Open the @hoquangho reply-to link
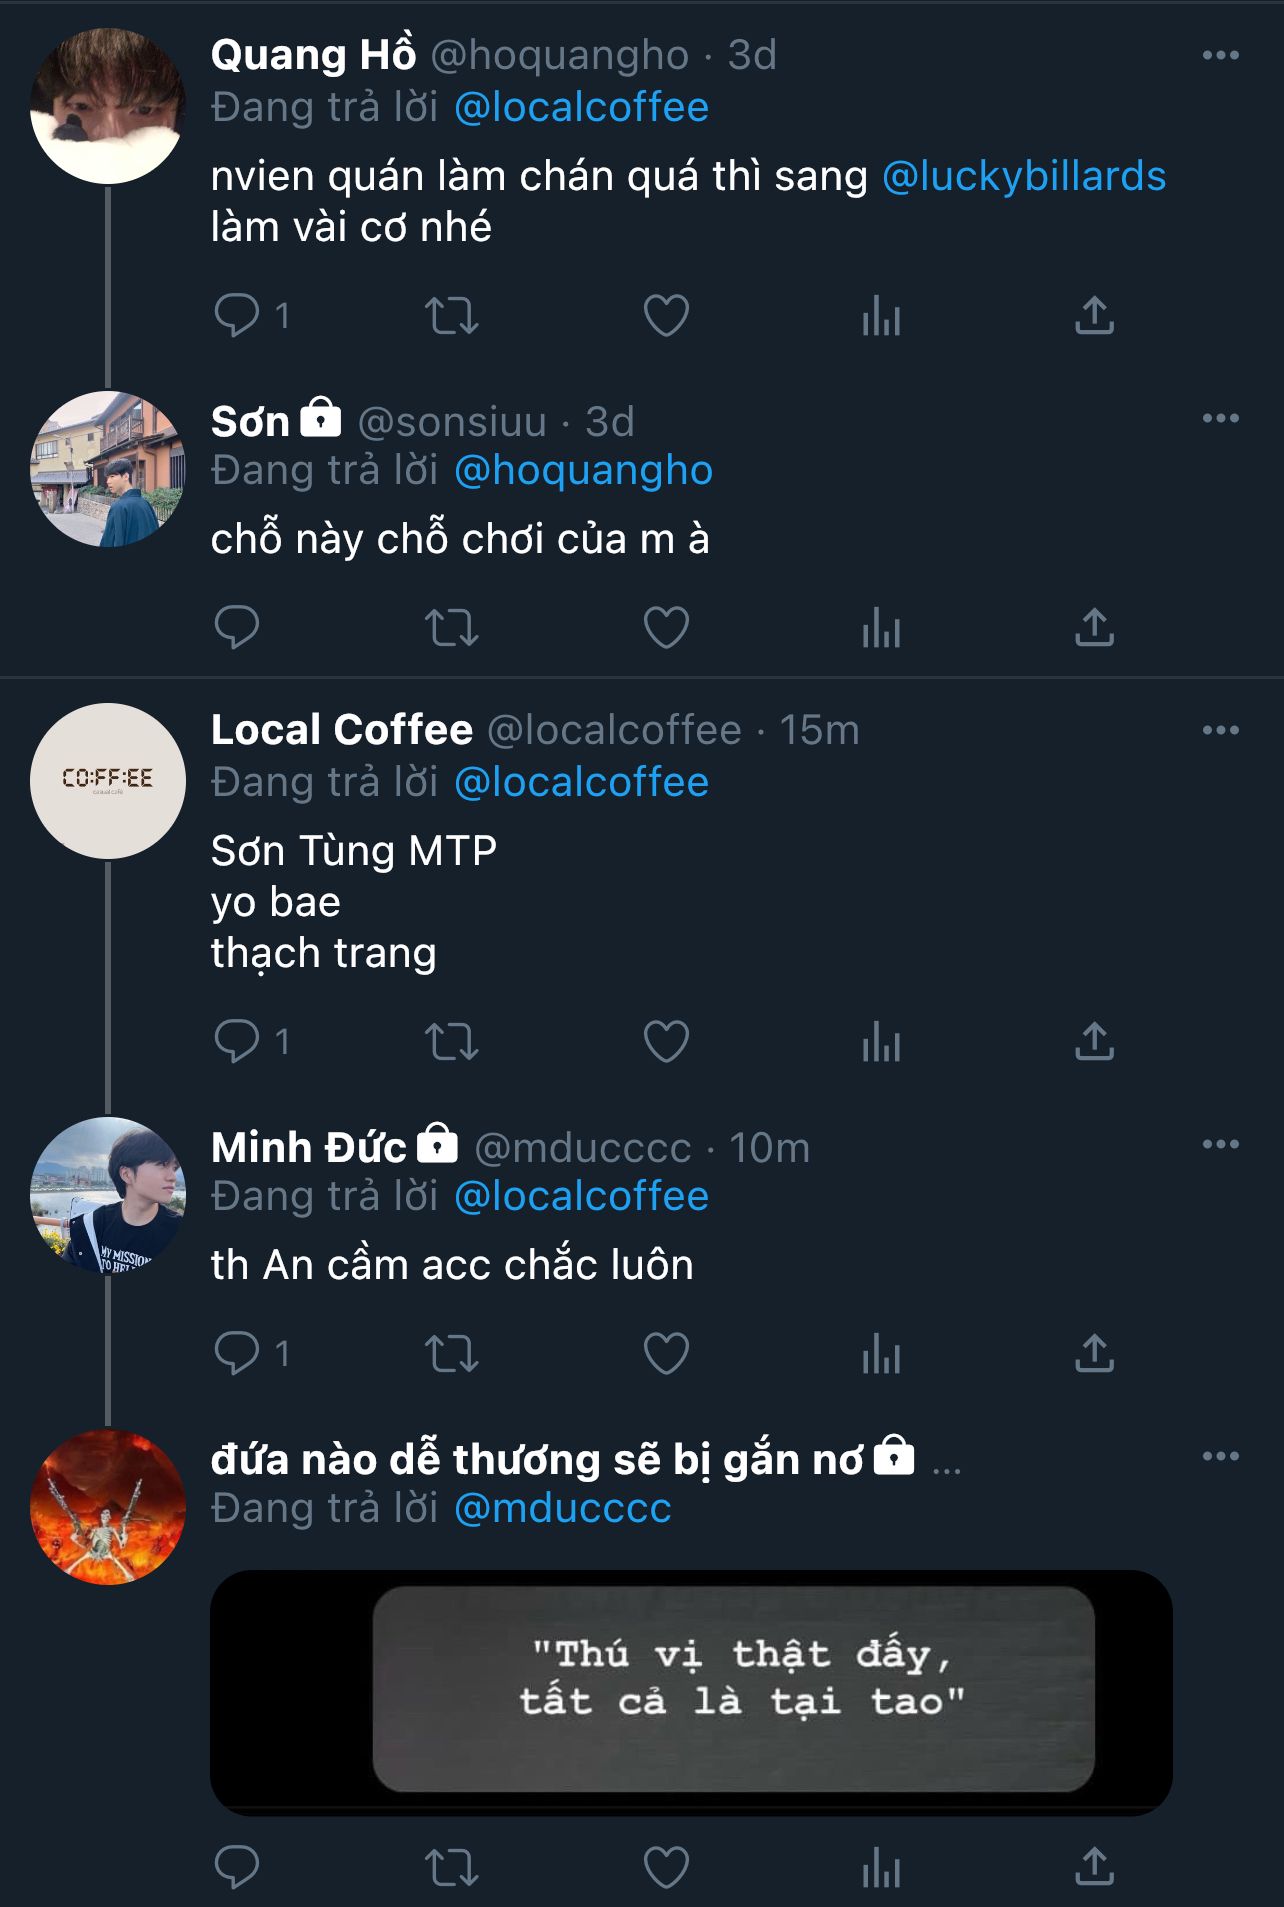The image size is (1284, 1907). (583, 471)
